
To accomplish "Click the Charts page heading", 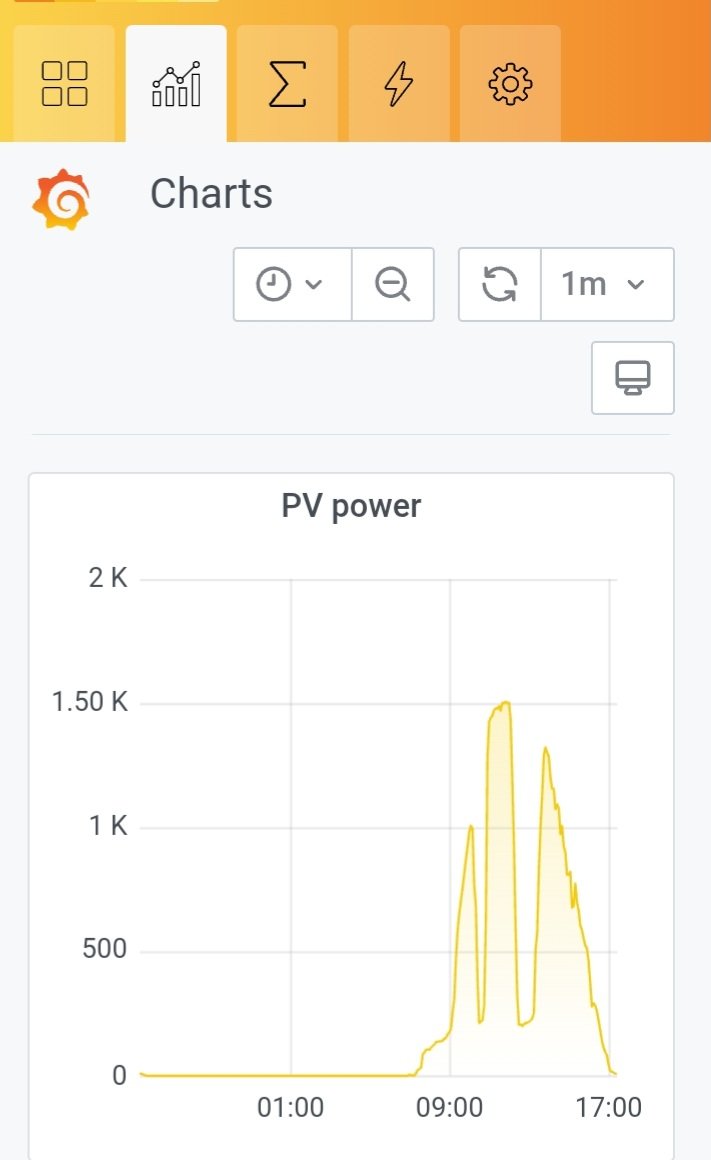I will [211, 194].
